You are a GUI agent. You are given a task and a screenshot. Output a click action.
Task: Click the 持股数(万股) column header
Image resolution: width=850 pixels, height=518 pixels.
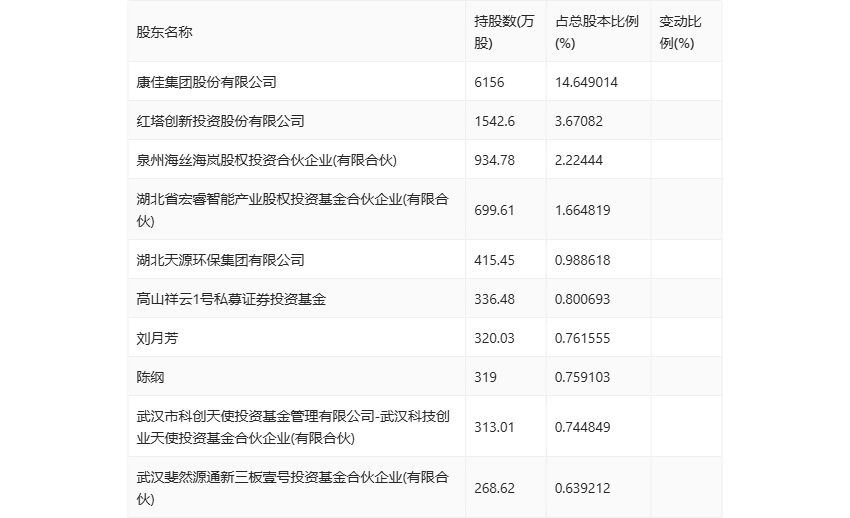point(504,33)
